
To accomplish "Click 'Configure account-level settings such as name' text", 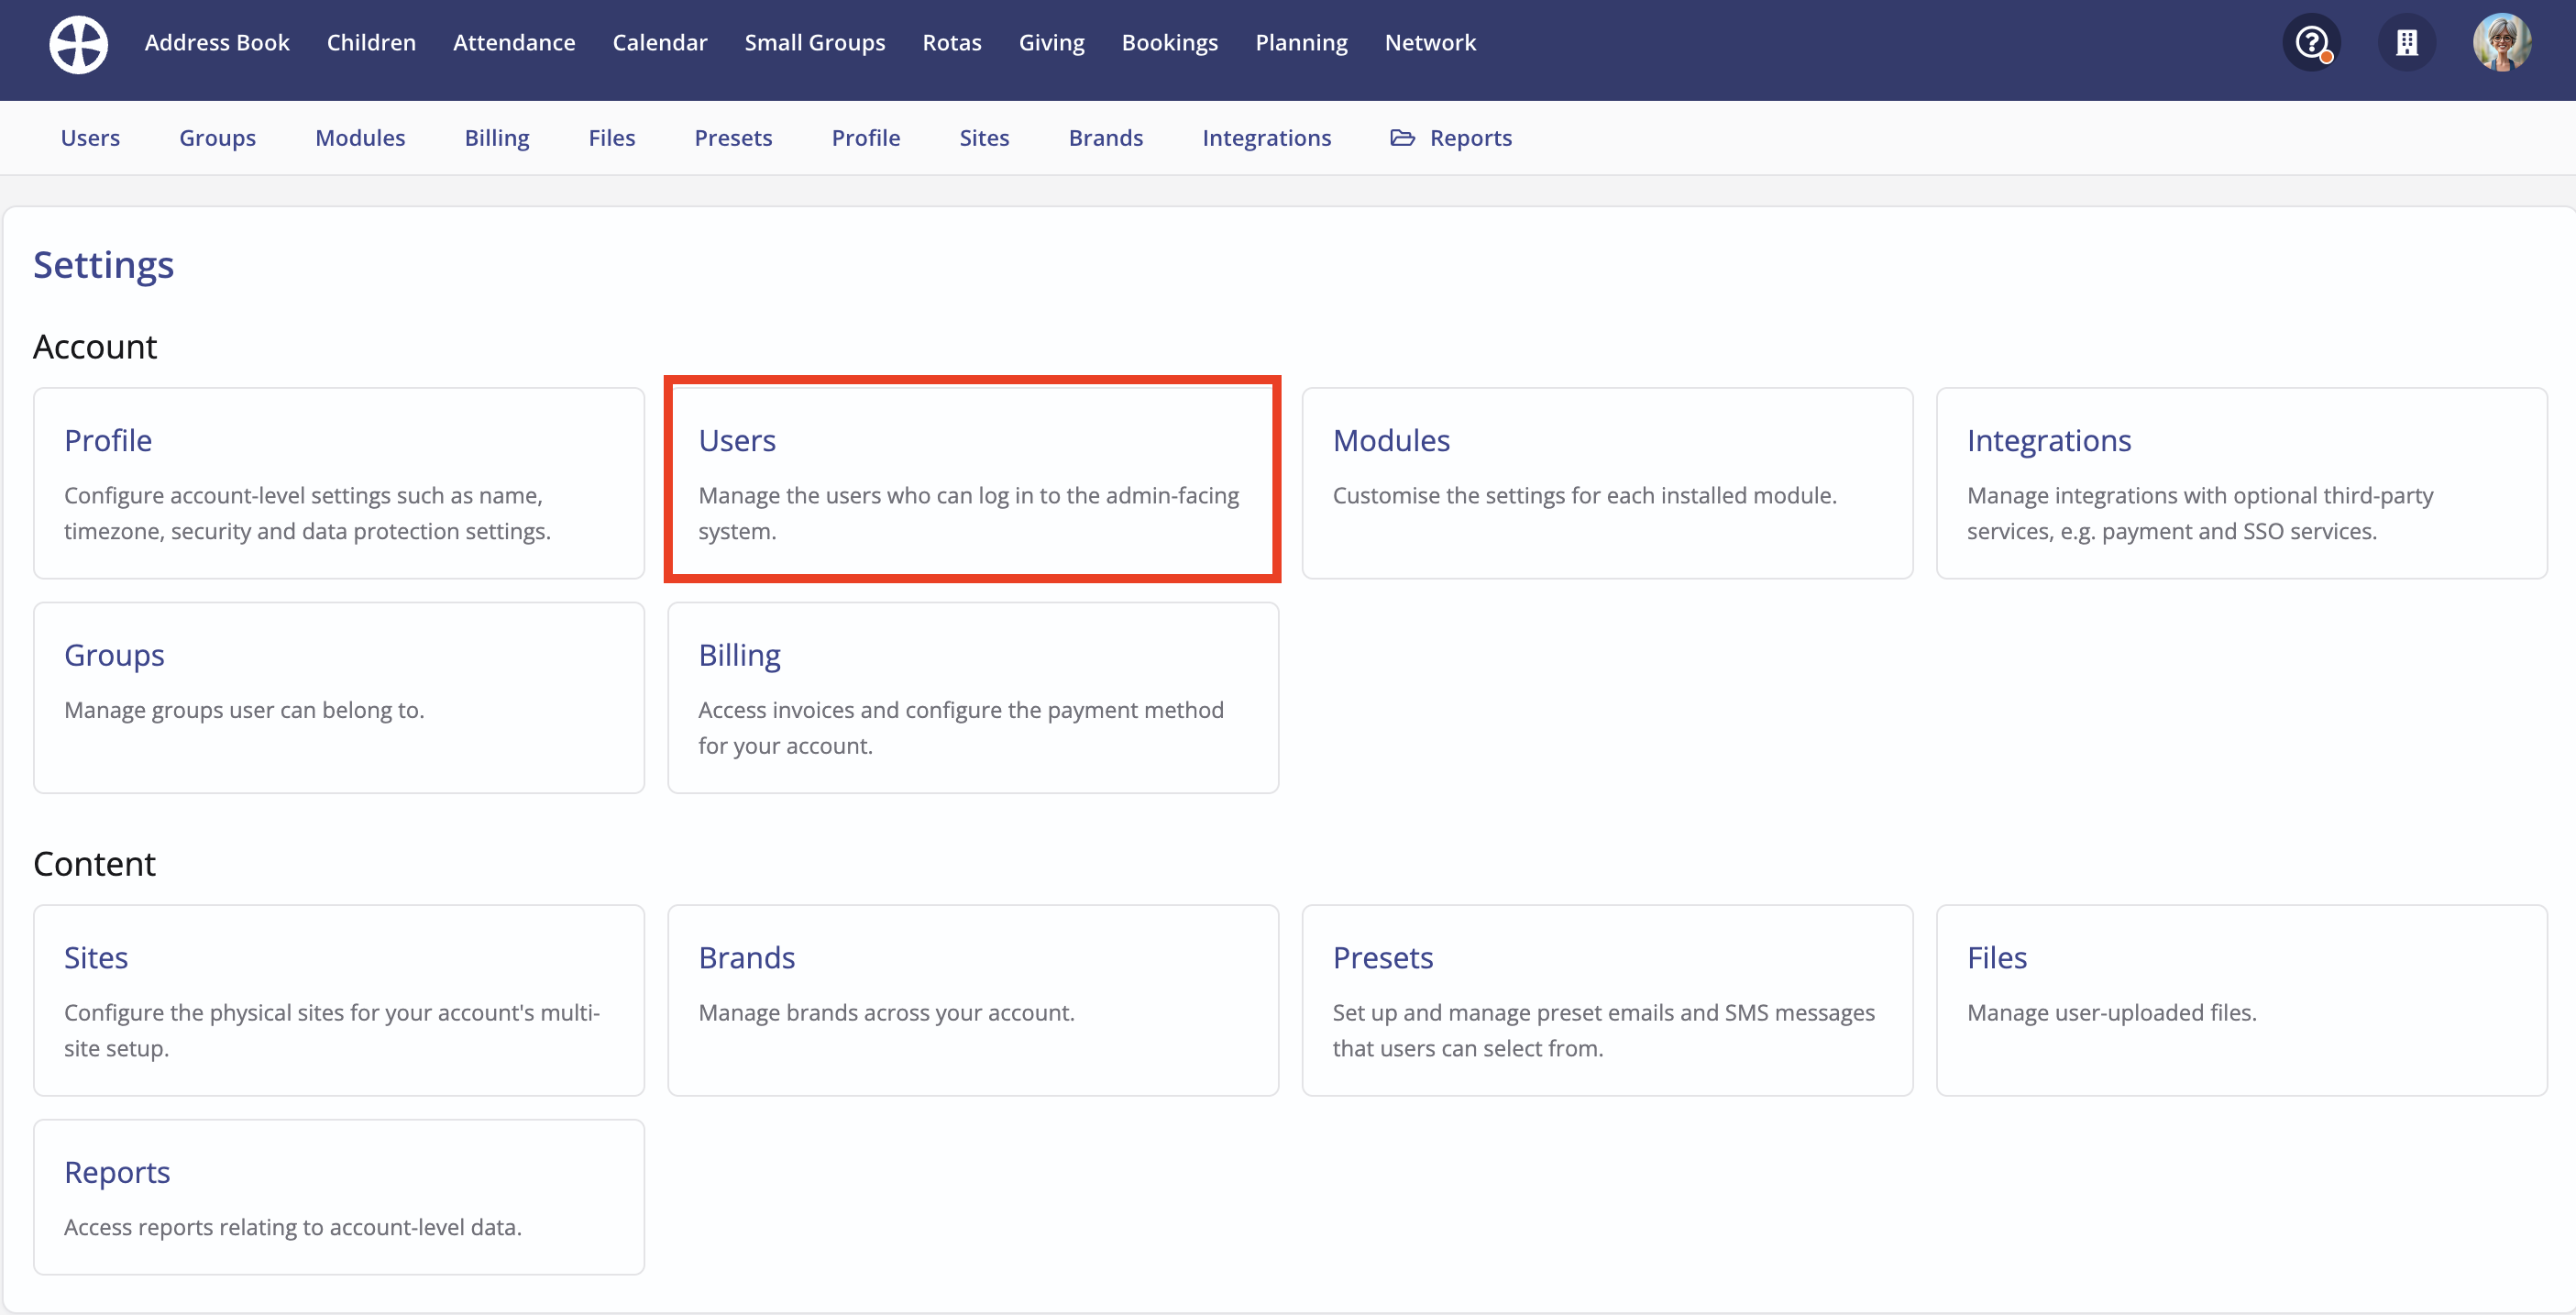I will tap(307, 513).
